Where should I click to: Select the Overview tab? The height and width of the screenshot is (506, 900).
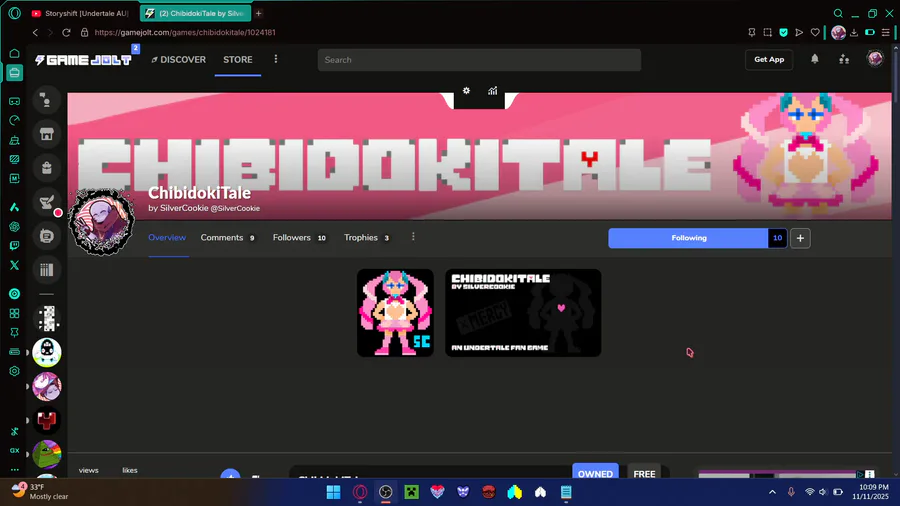[167, 238]
